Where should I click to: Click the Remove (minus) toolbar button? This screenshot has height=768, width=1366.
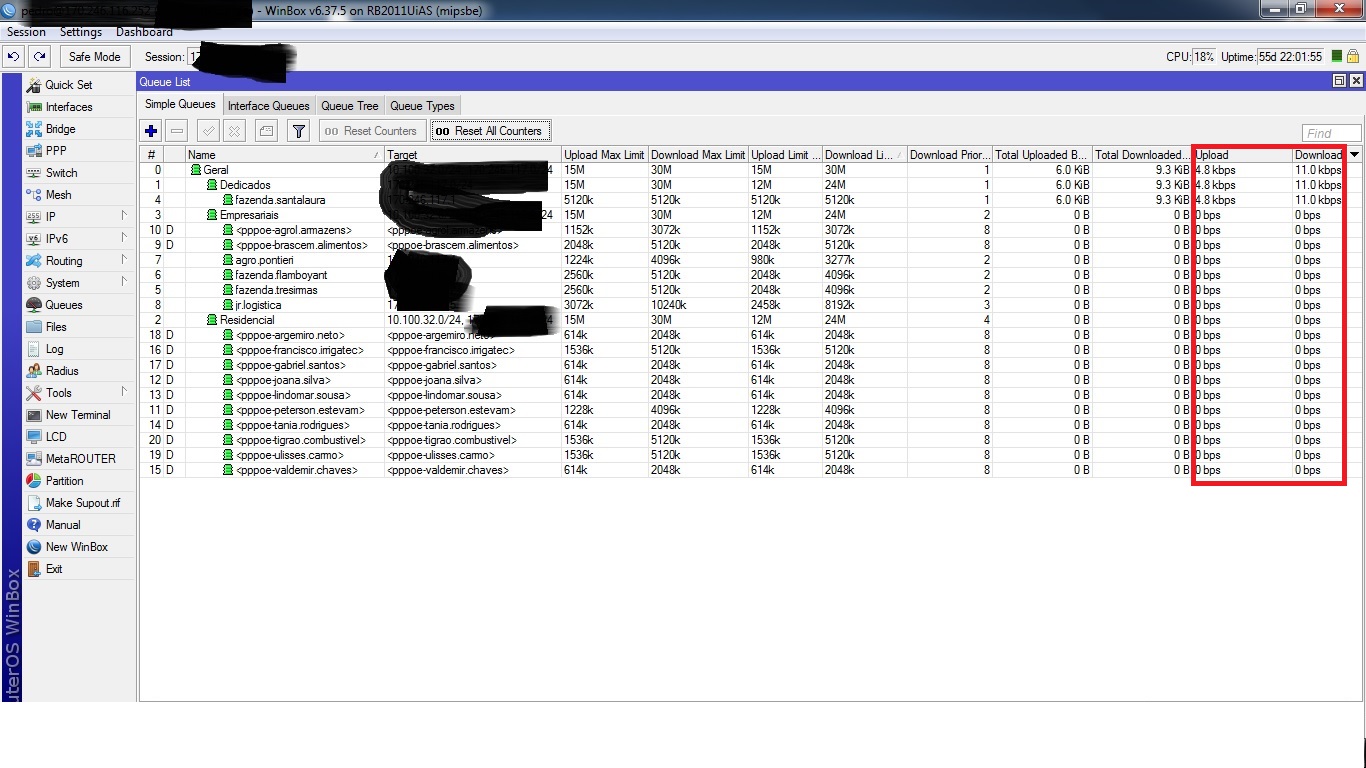(177, 131)
